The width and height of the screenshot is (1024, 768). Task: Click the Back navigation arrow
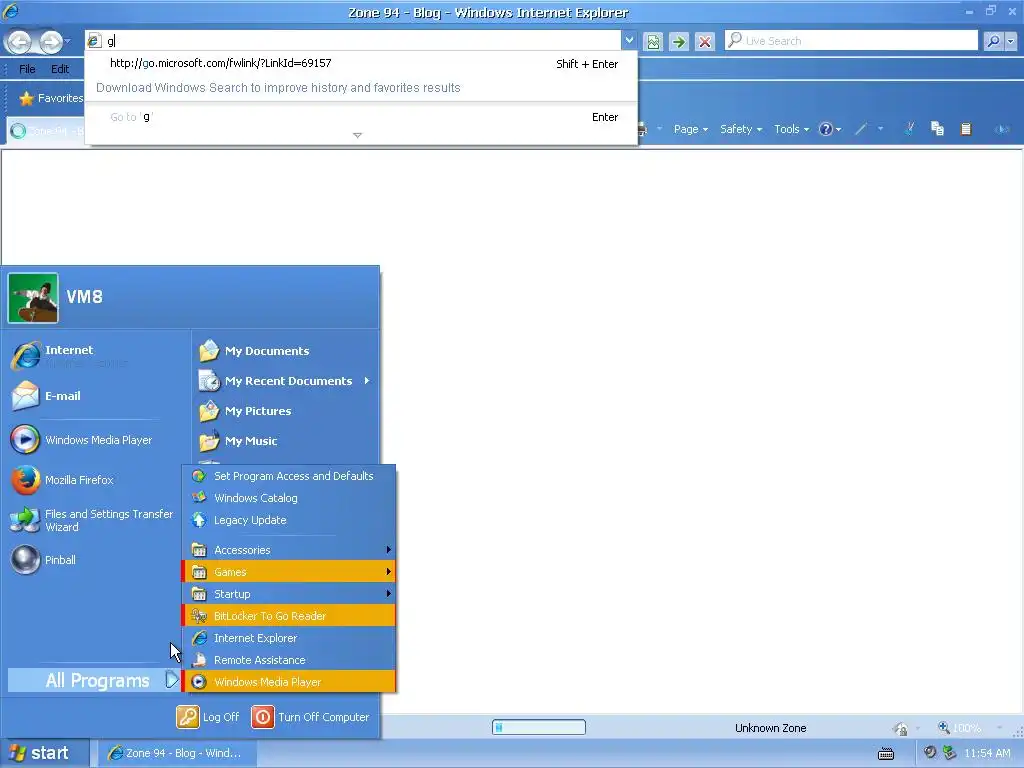pyautogui.click(x=20, y=42)
